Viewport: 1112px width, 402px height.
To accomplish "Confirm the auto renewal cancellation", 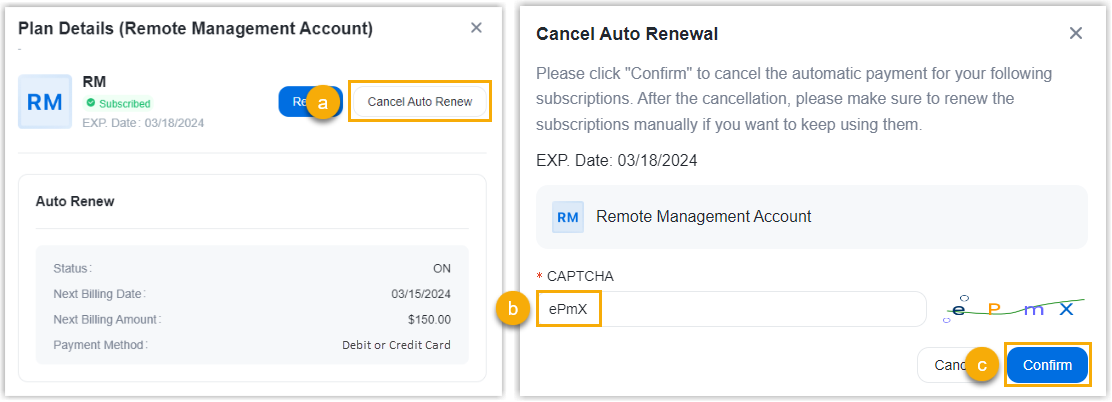I will click(1046, 365).
